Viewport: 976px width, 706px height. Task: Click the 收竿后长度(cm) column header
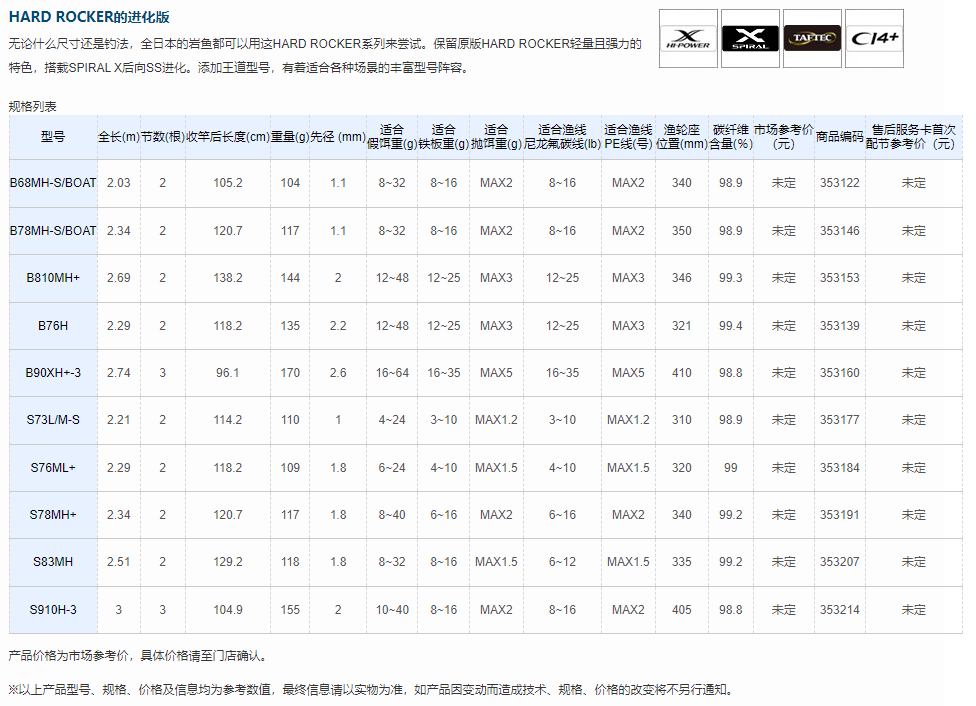tap(228, 137)
